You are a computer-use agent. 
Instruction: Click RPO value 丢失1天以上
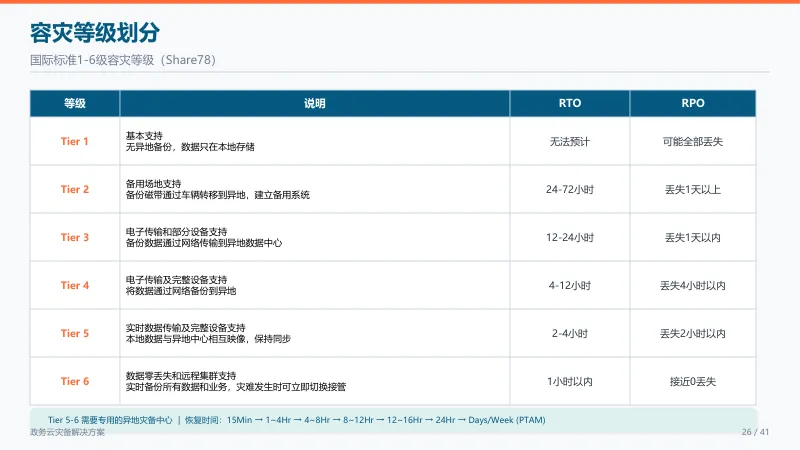(x=693, y=189)
